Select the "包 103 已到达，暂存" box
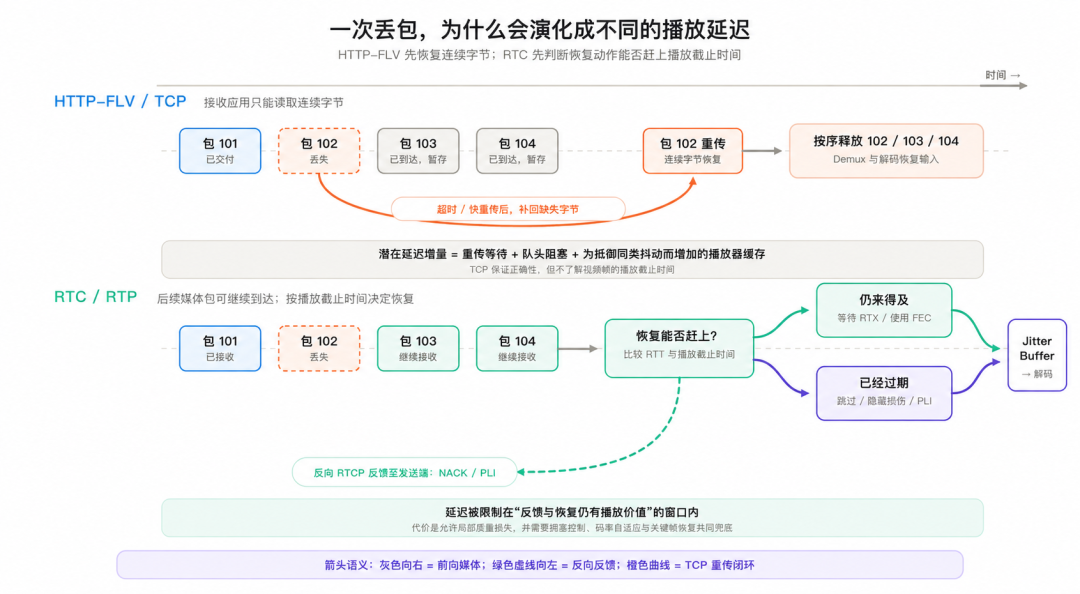Image resolution: width=1080 pixels, height=594 pixels. [x=418, y=150]
